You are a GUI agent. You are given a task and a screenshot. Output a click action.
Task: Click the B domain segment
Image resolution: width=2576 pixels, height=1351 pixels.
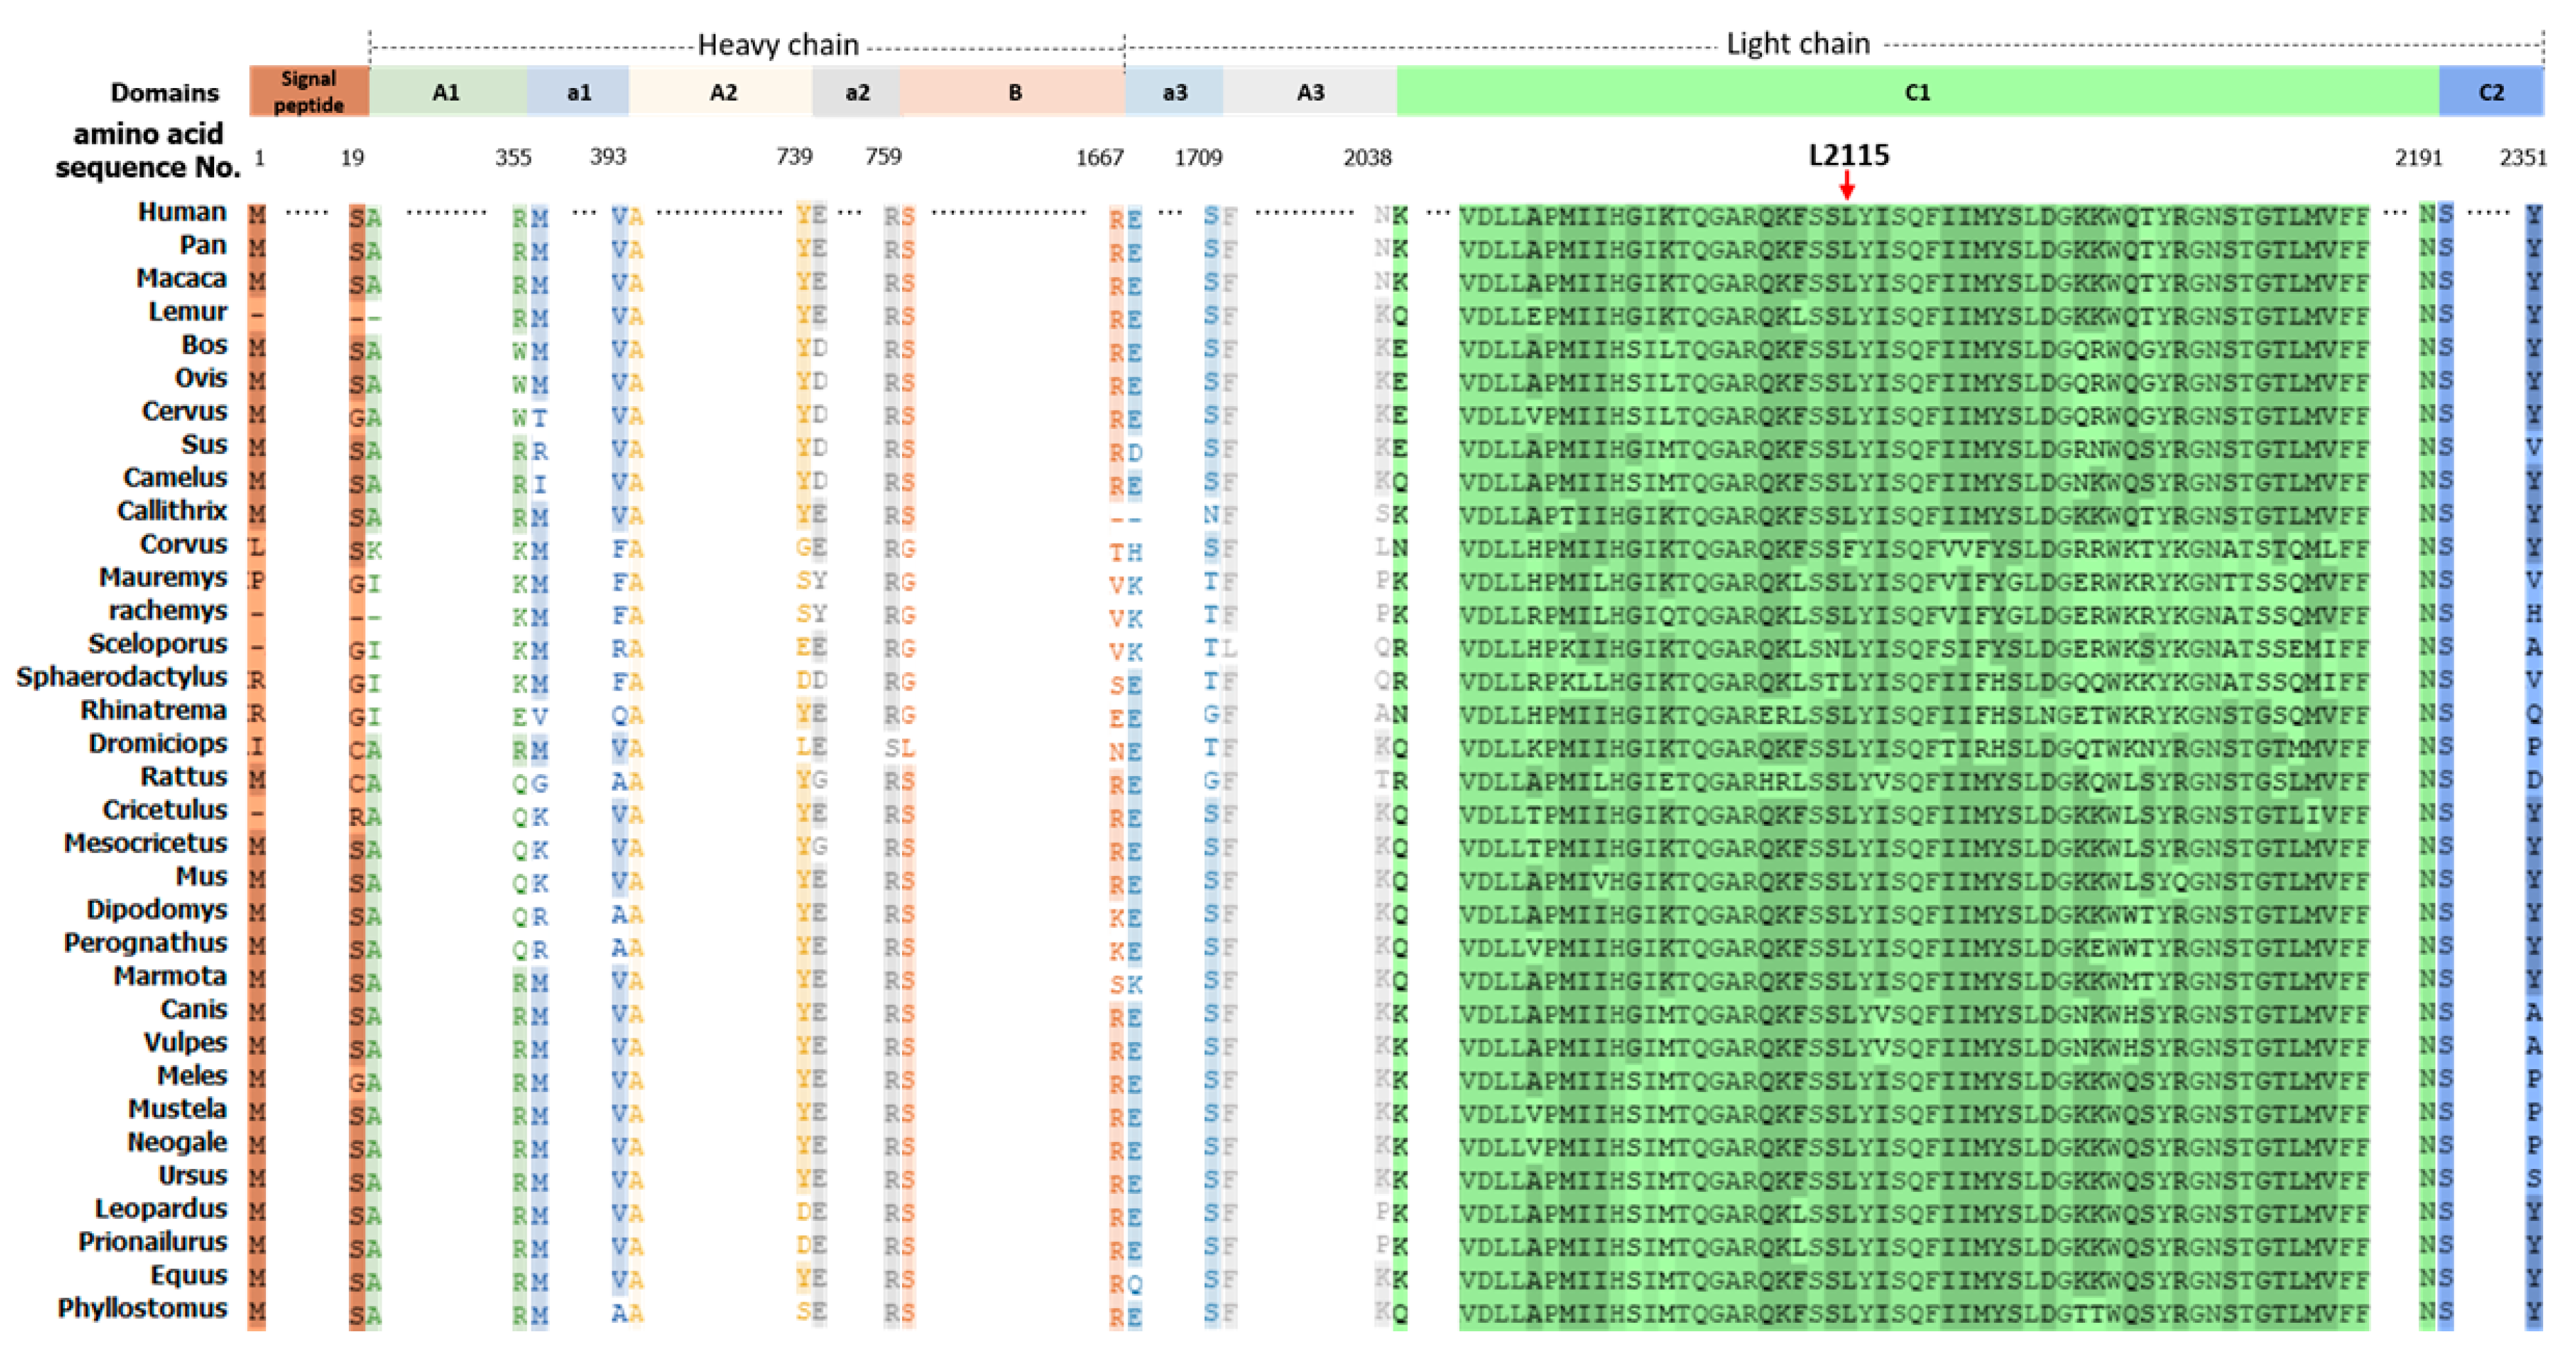1014,92
